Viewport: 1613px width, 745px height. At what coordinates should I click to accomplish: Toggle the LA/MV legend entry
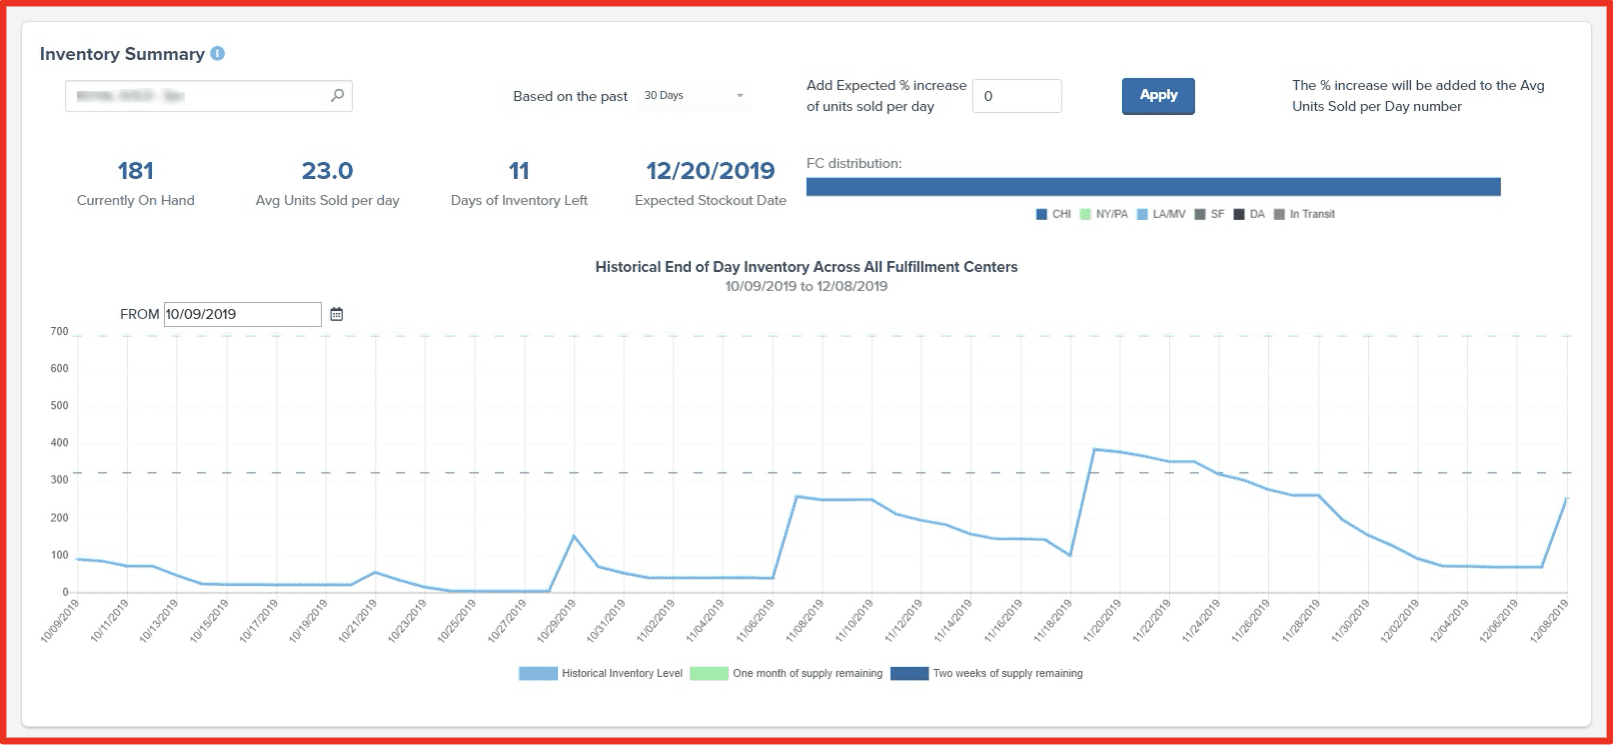click(1161, 214)
